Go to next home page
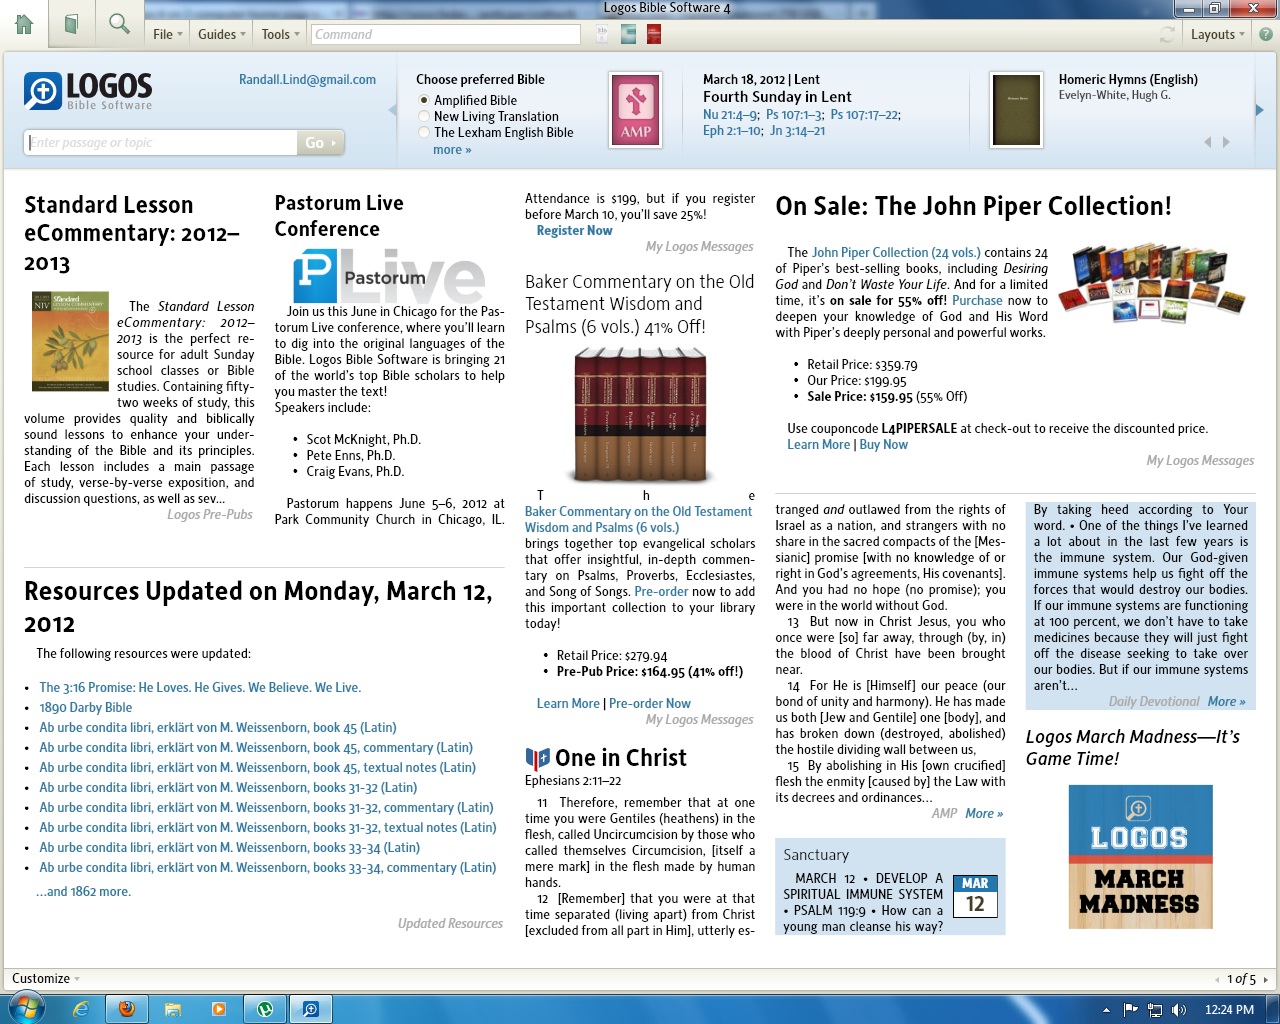 1265,980
